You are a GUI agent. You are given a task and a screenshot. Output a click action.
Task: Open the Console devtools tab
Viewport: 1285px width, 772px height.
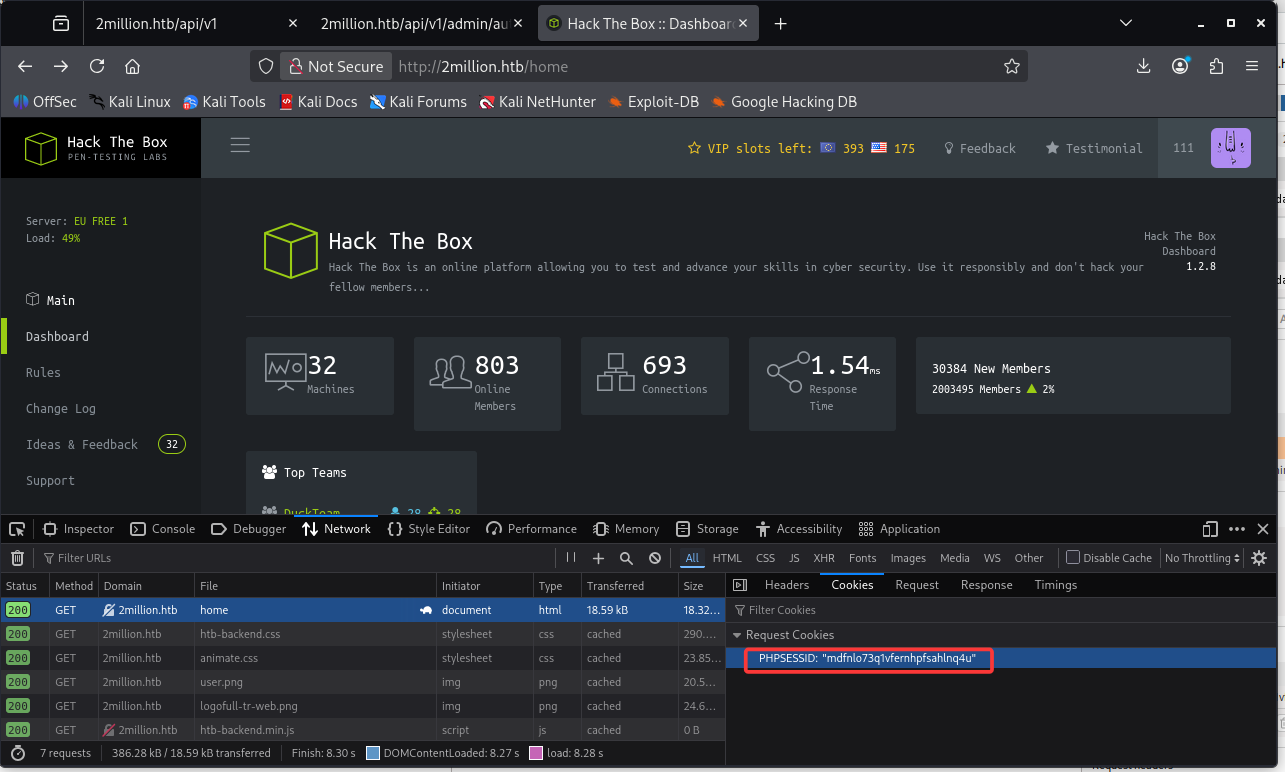tap(173, 529)
